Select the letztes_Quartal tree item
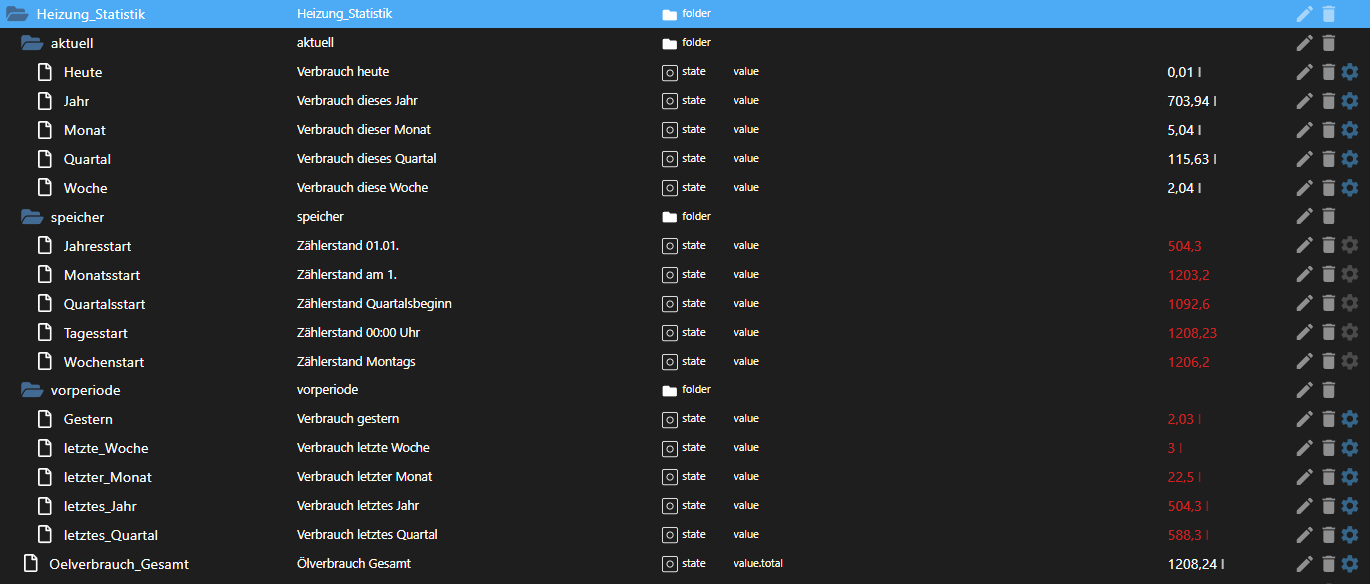 click(111, 535)
